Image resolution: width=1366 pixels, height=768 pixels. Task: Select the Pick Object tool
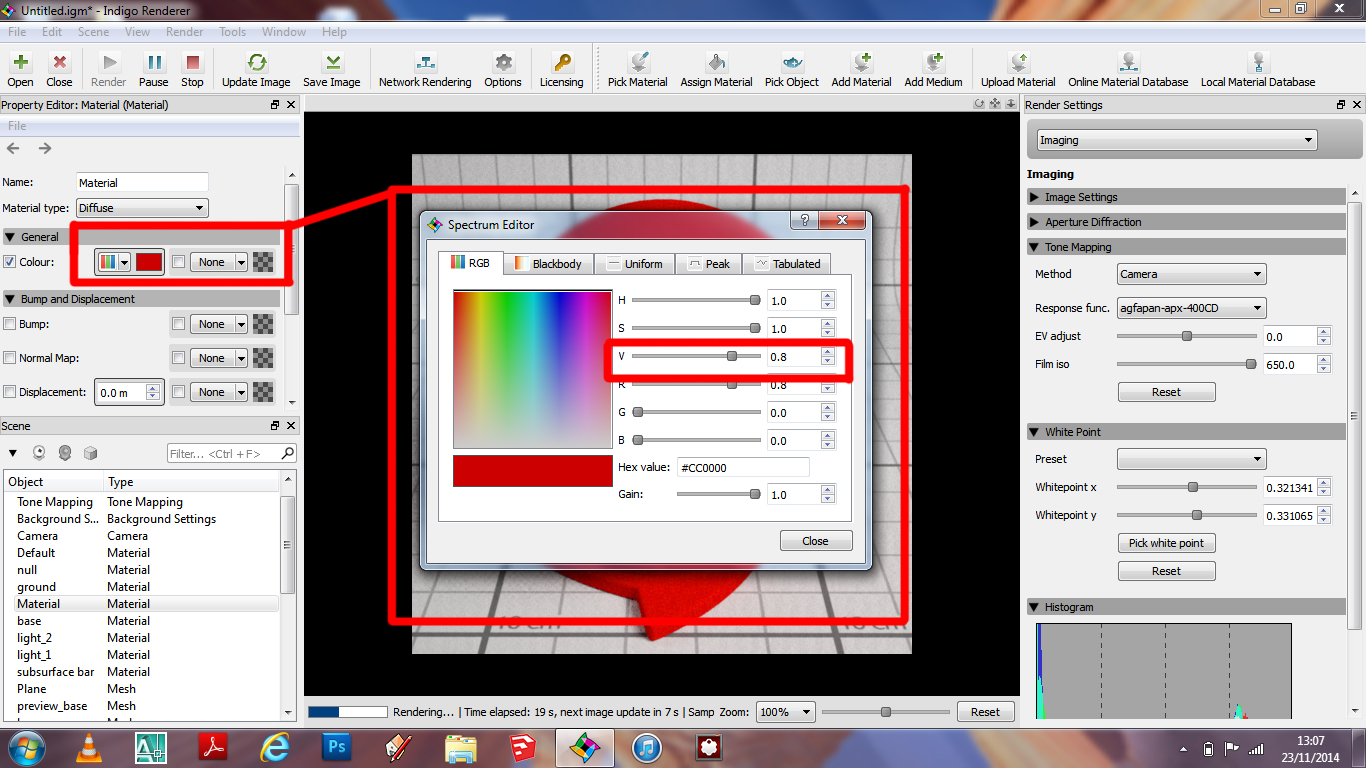[x=791, y=64]
